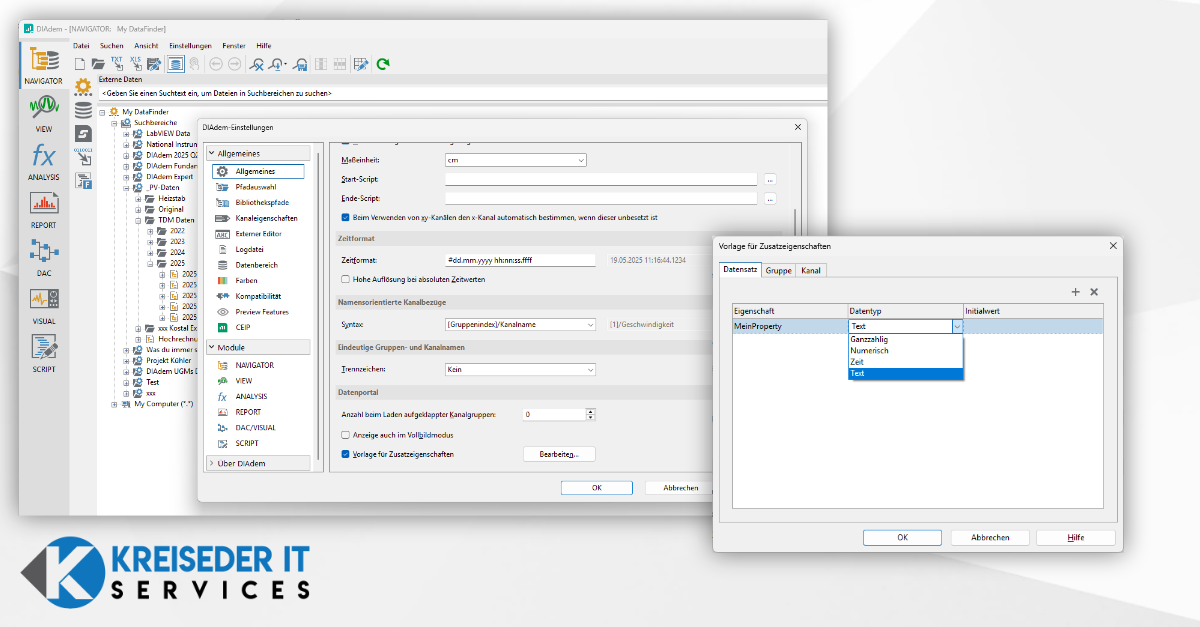The height and width of the screenshot is (627, 1200).
Task: Expand the My Computer tree node
Action: pyautogui.click(x=114, y=404)
